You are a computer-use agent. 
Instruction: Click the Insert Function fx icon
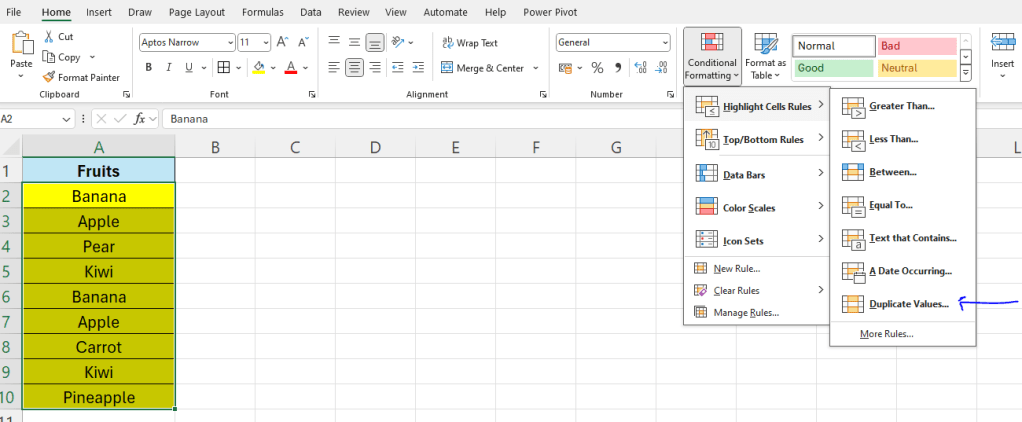[x=141, y=118]
